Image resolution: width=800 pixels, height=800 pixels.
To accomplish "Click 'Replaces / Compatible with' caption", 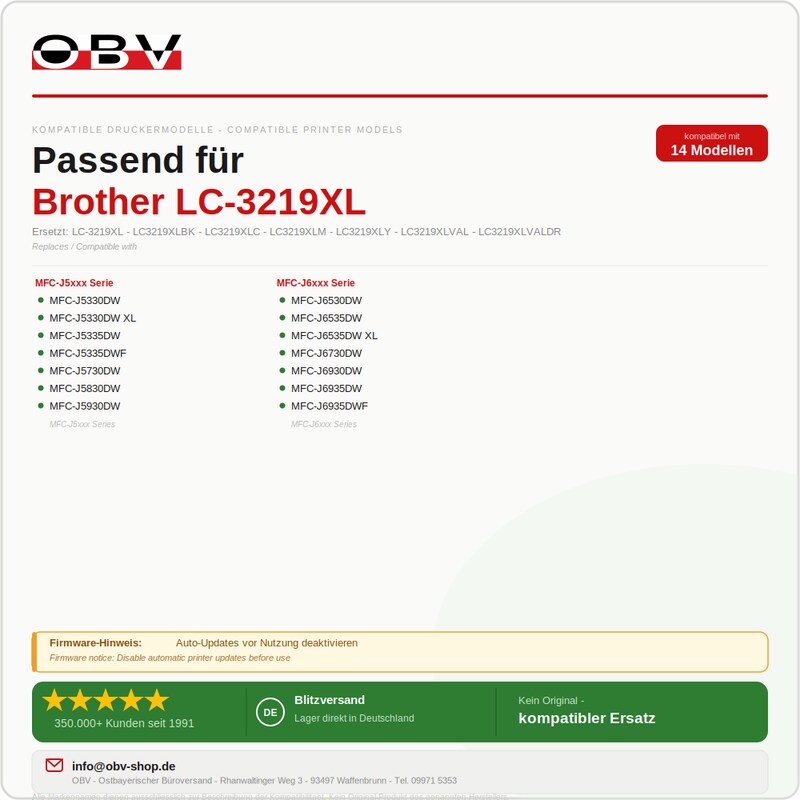I will click(84, 247).
